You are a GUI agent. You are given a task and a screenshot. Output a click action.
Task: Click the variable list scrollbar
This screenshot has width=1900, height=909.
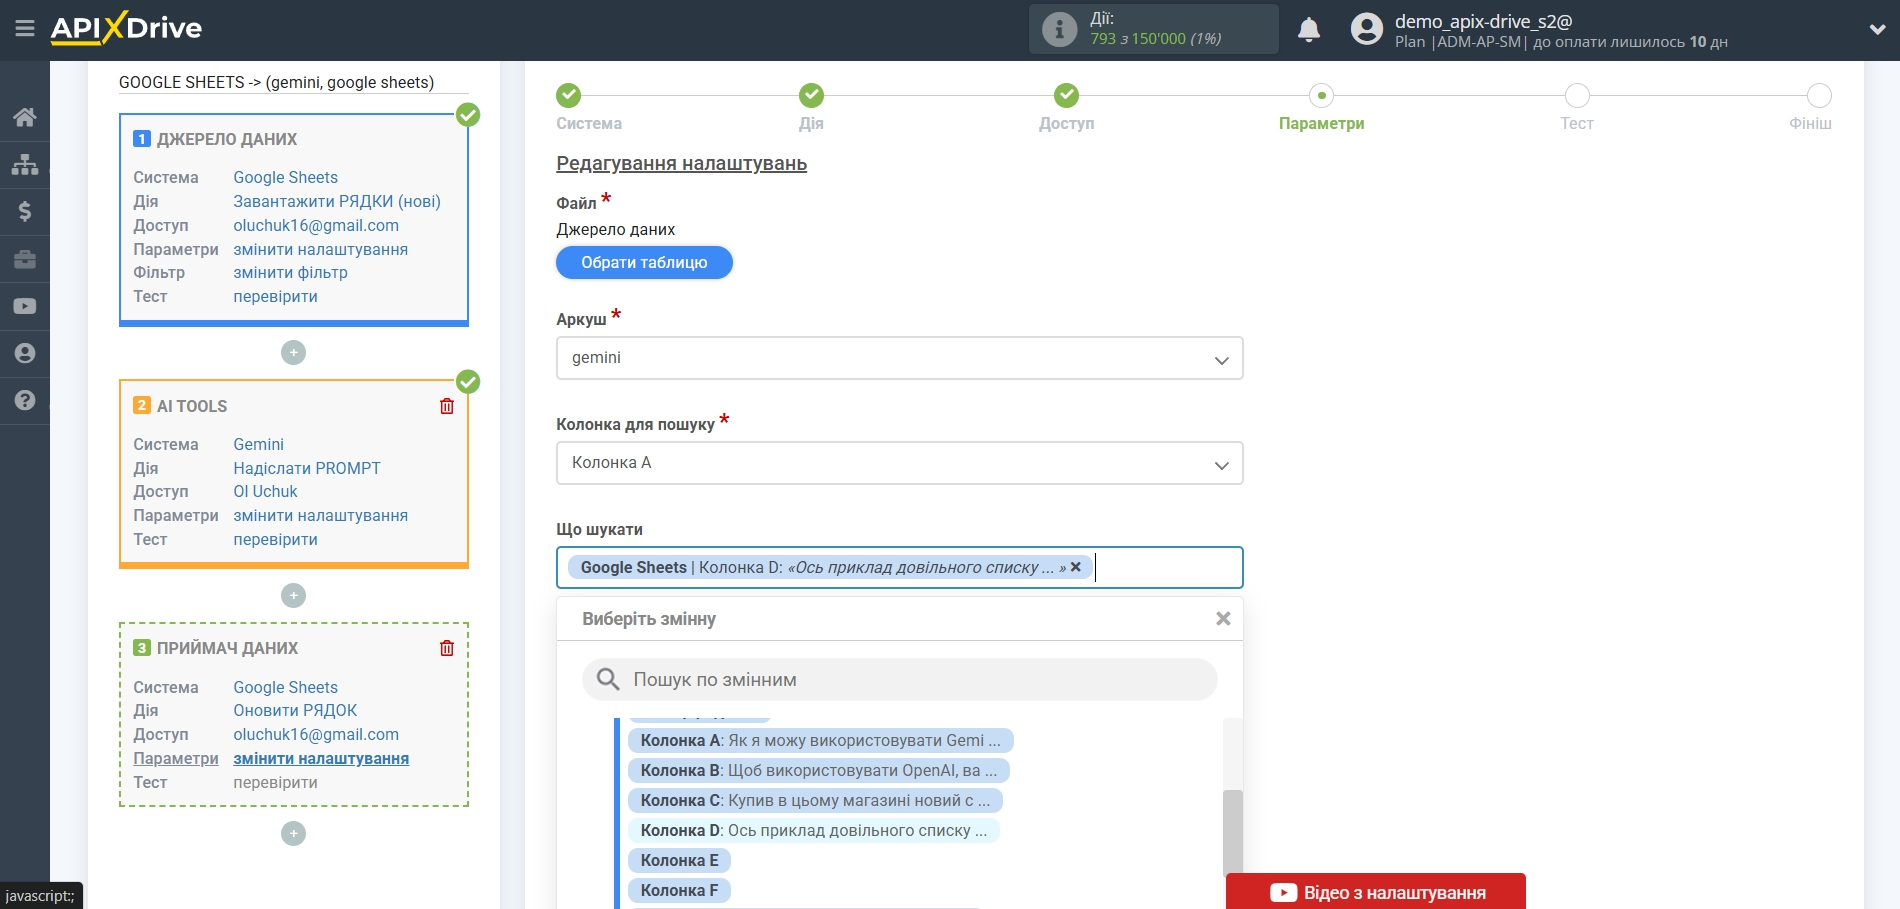pos(1233,833)
